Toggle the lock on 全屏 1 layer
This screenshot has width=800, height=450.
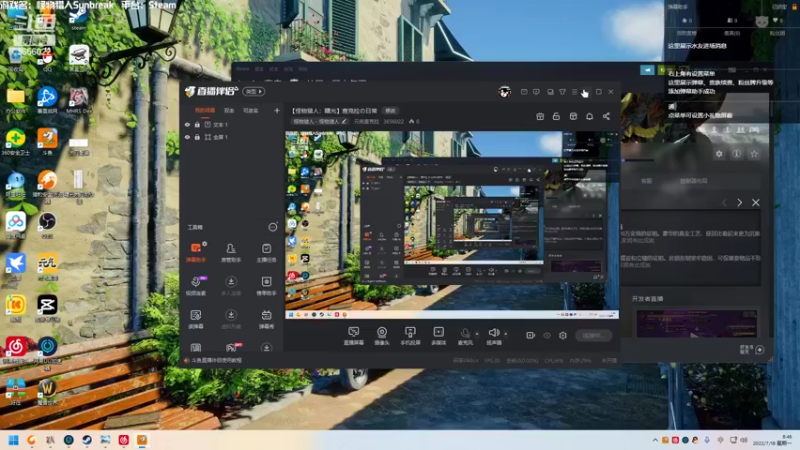pos(197,137)
